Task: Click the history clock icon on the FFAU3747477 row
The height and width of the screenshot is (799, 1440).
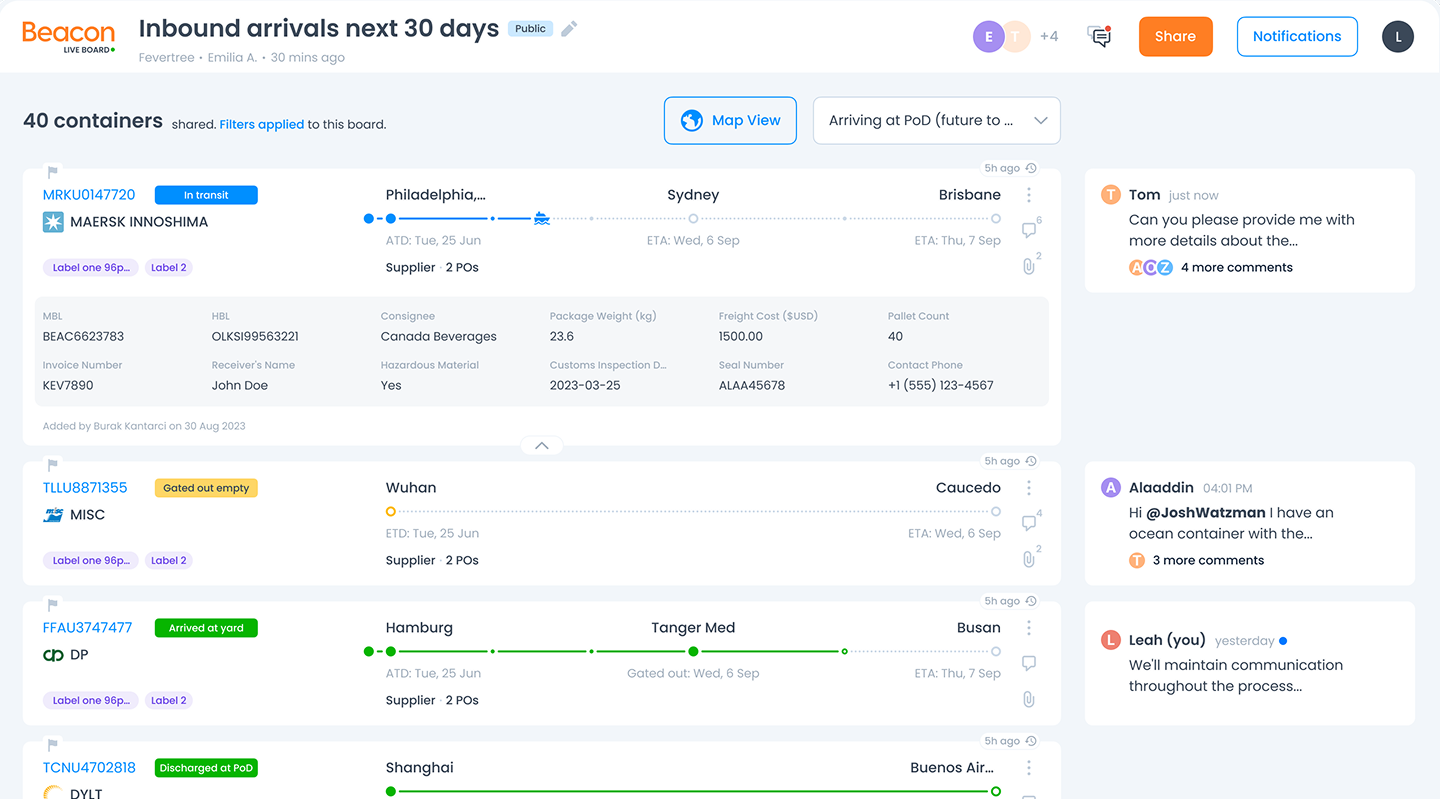Action: (1031, 601)
